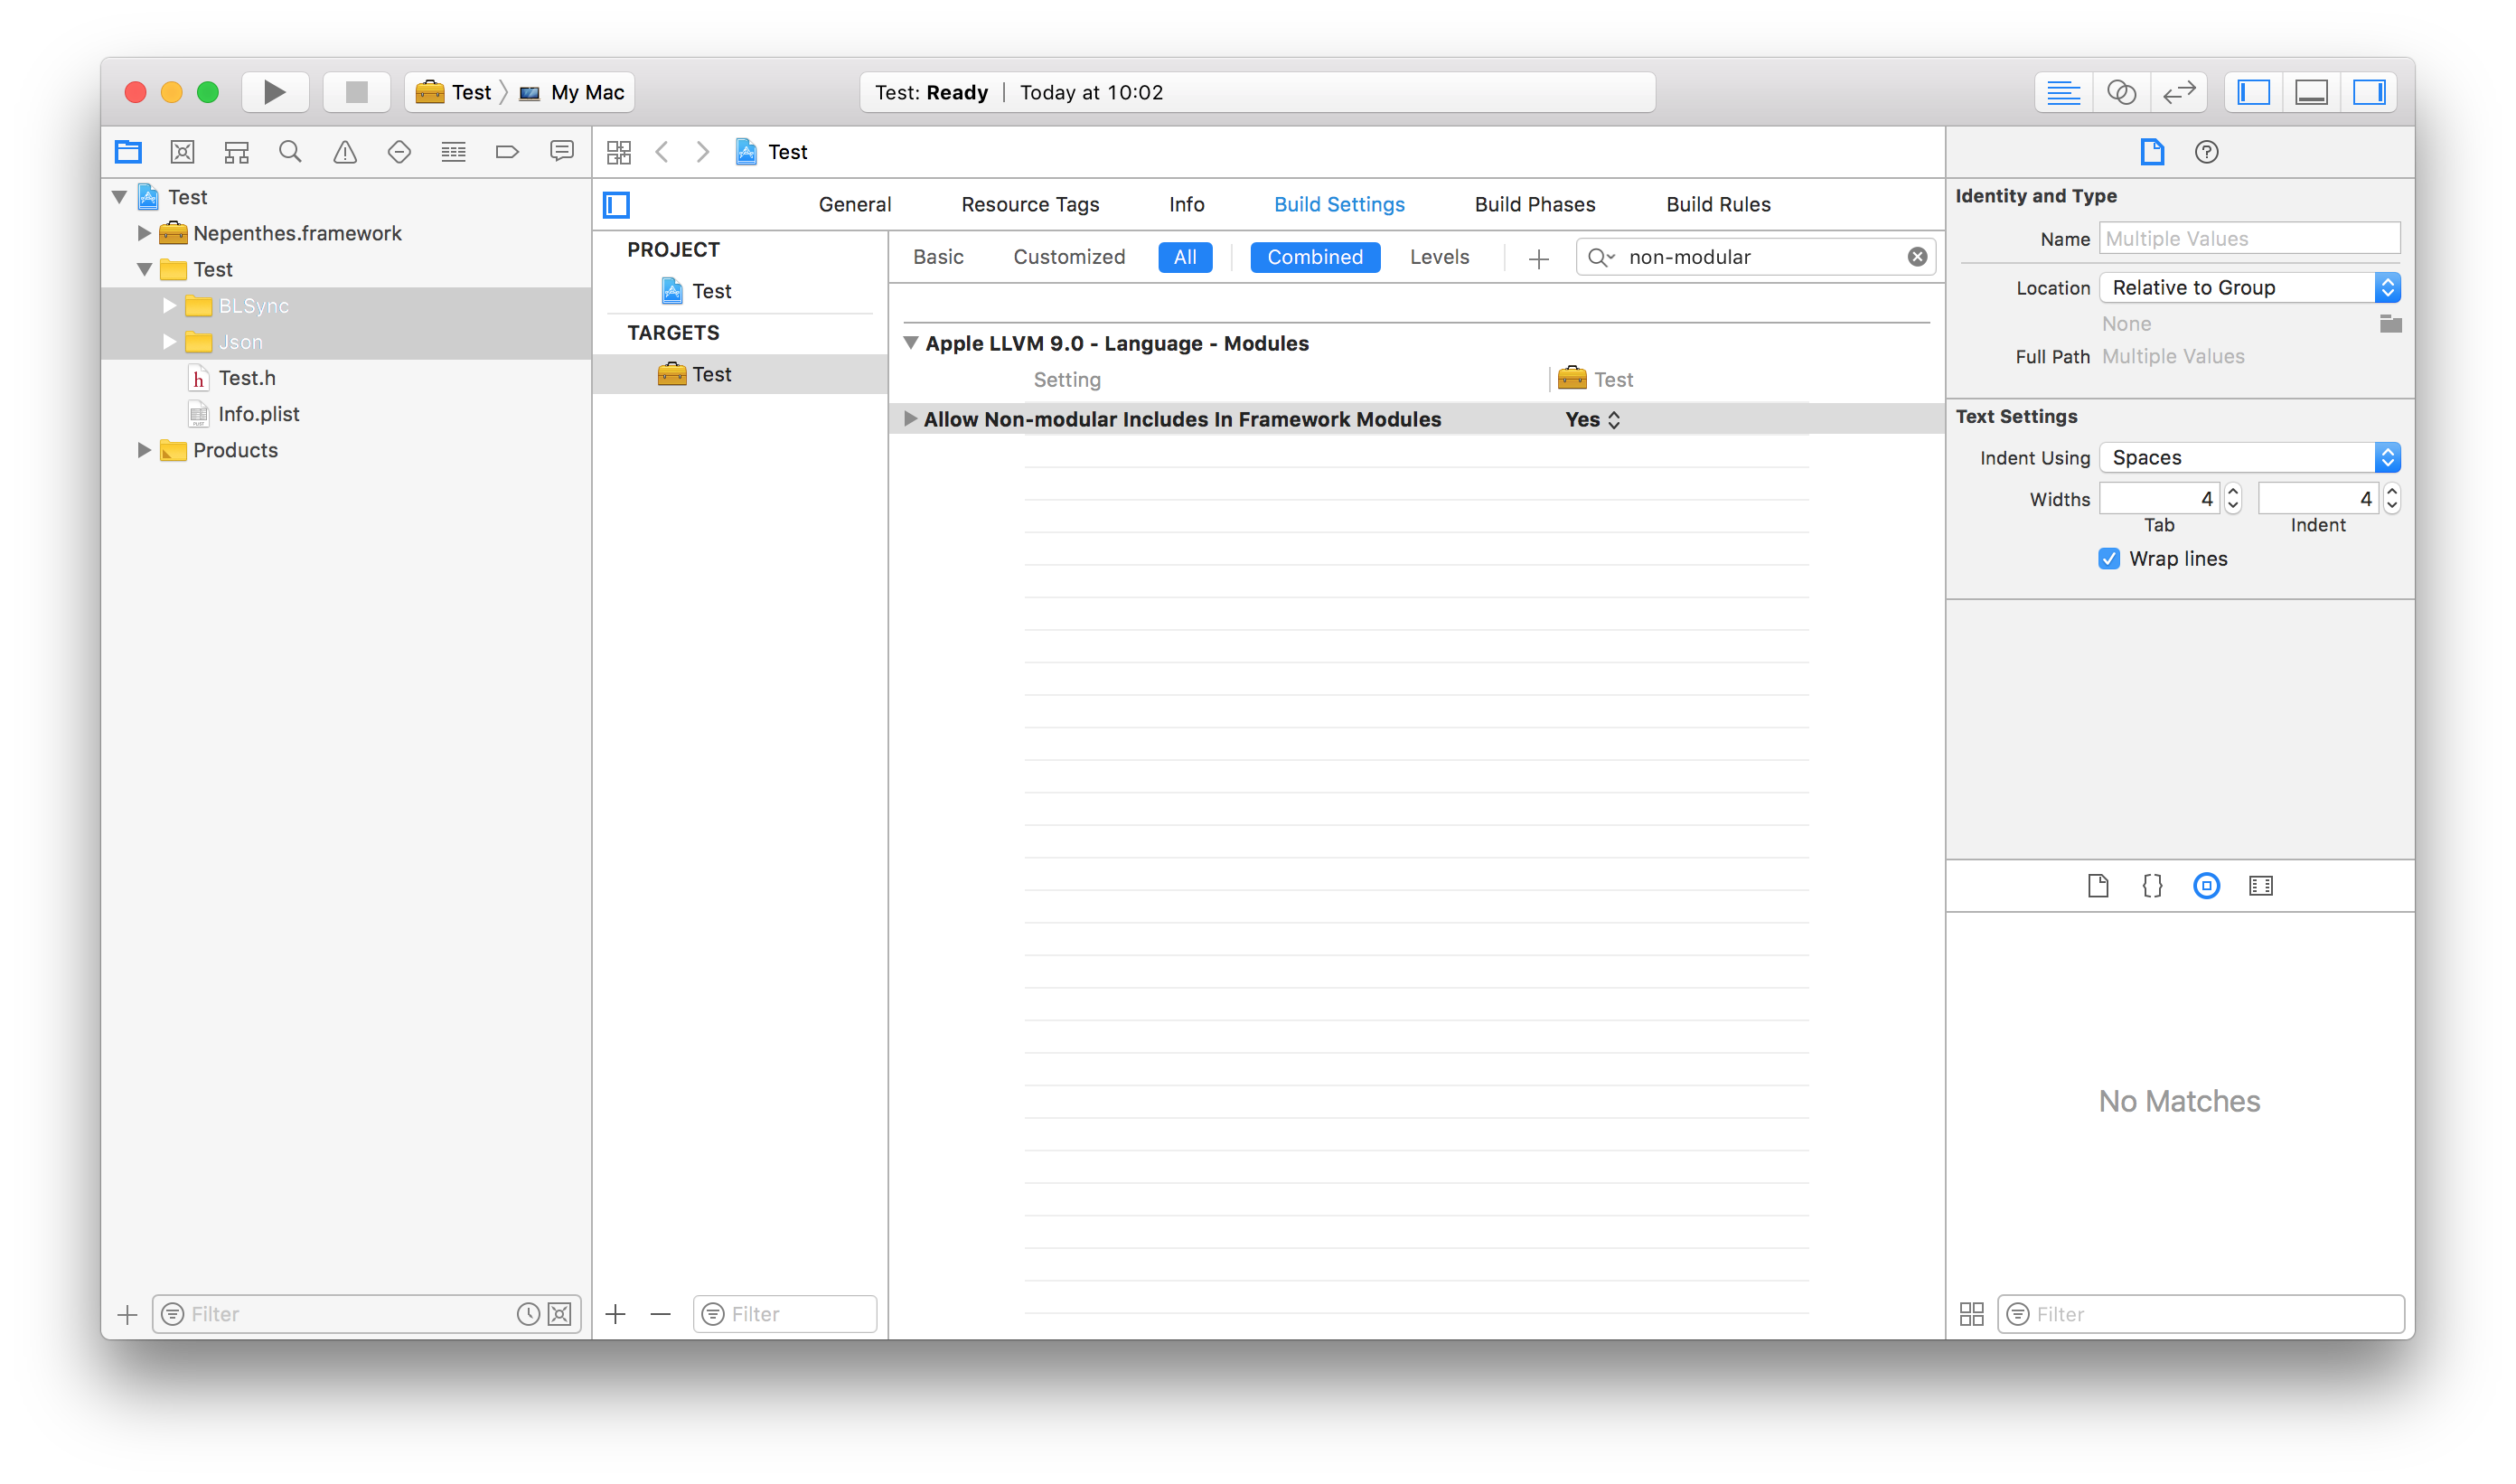The image size is (2516, 1484).
Task: Open the Test navigator diamond icon
Action: tap(399, 152)
